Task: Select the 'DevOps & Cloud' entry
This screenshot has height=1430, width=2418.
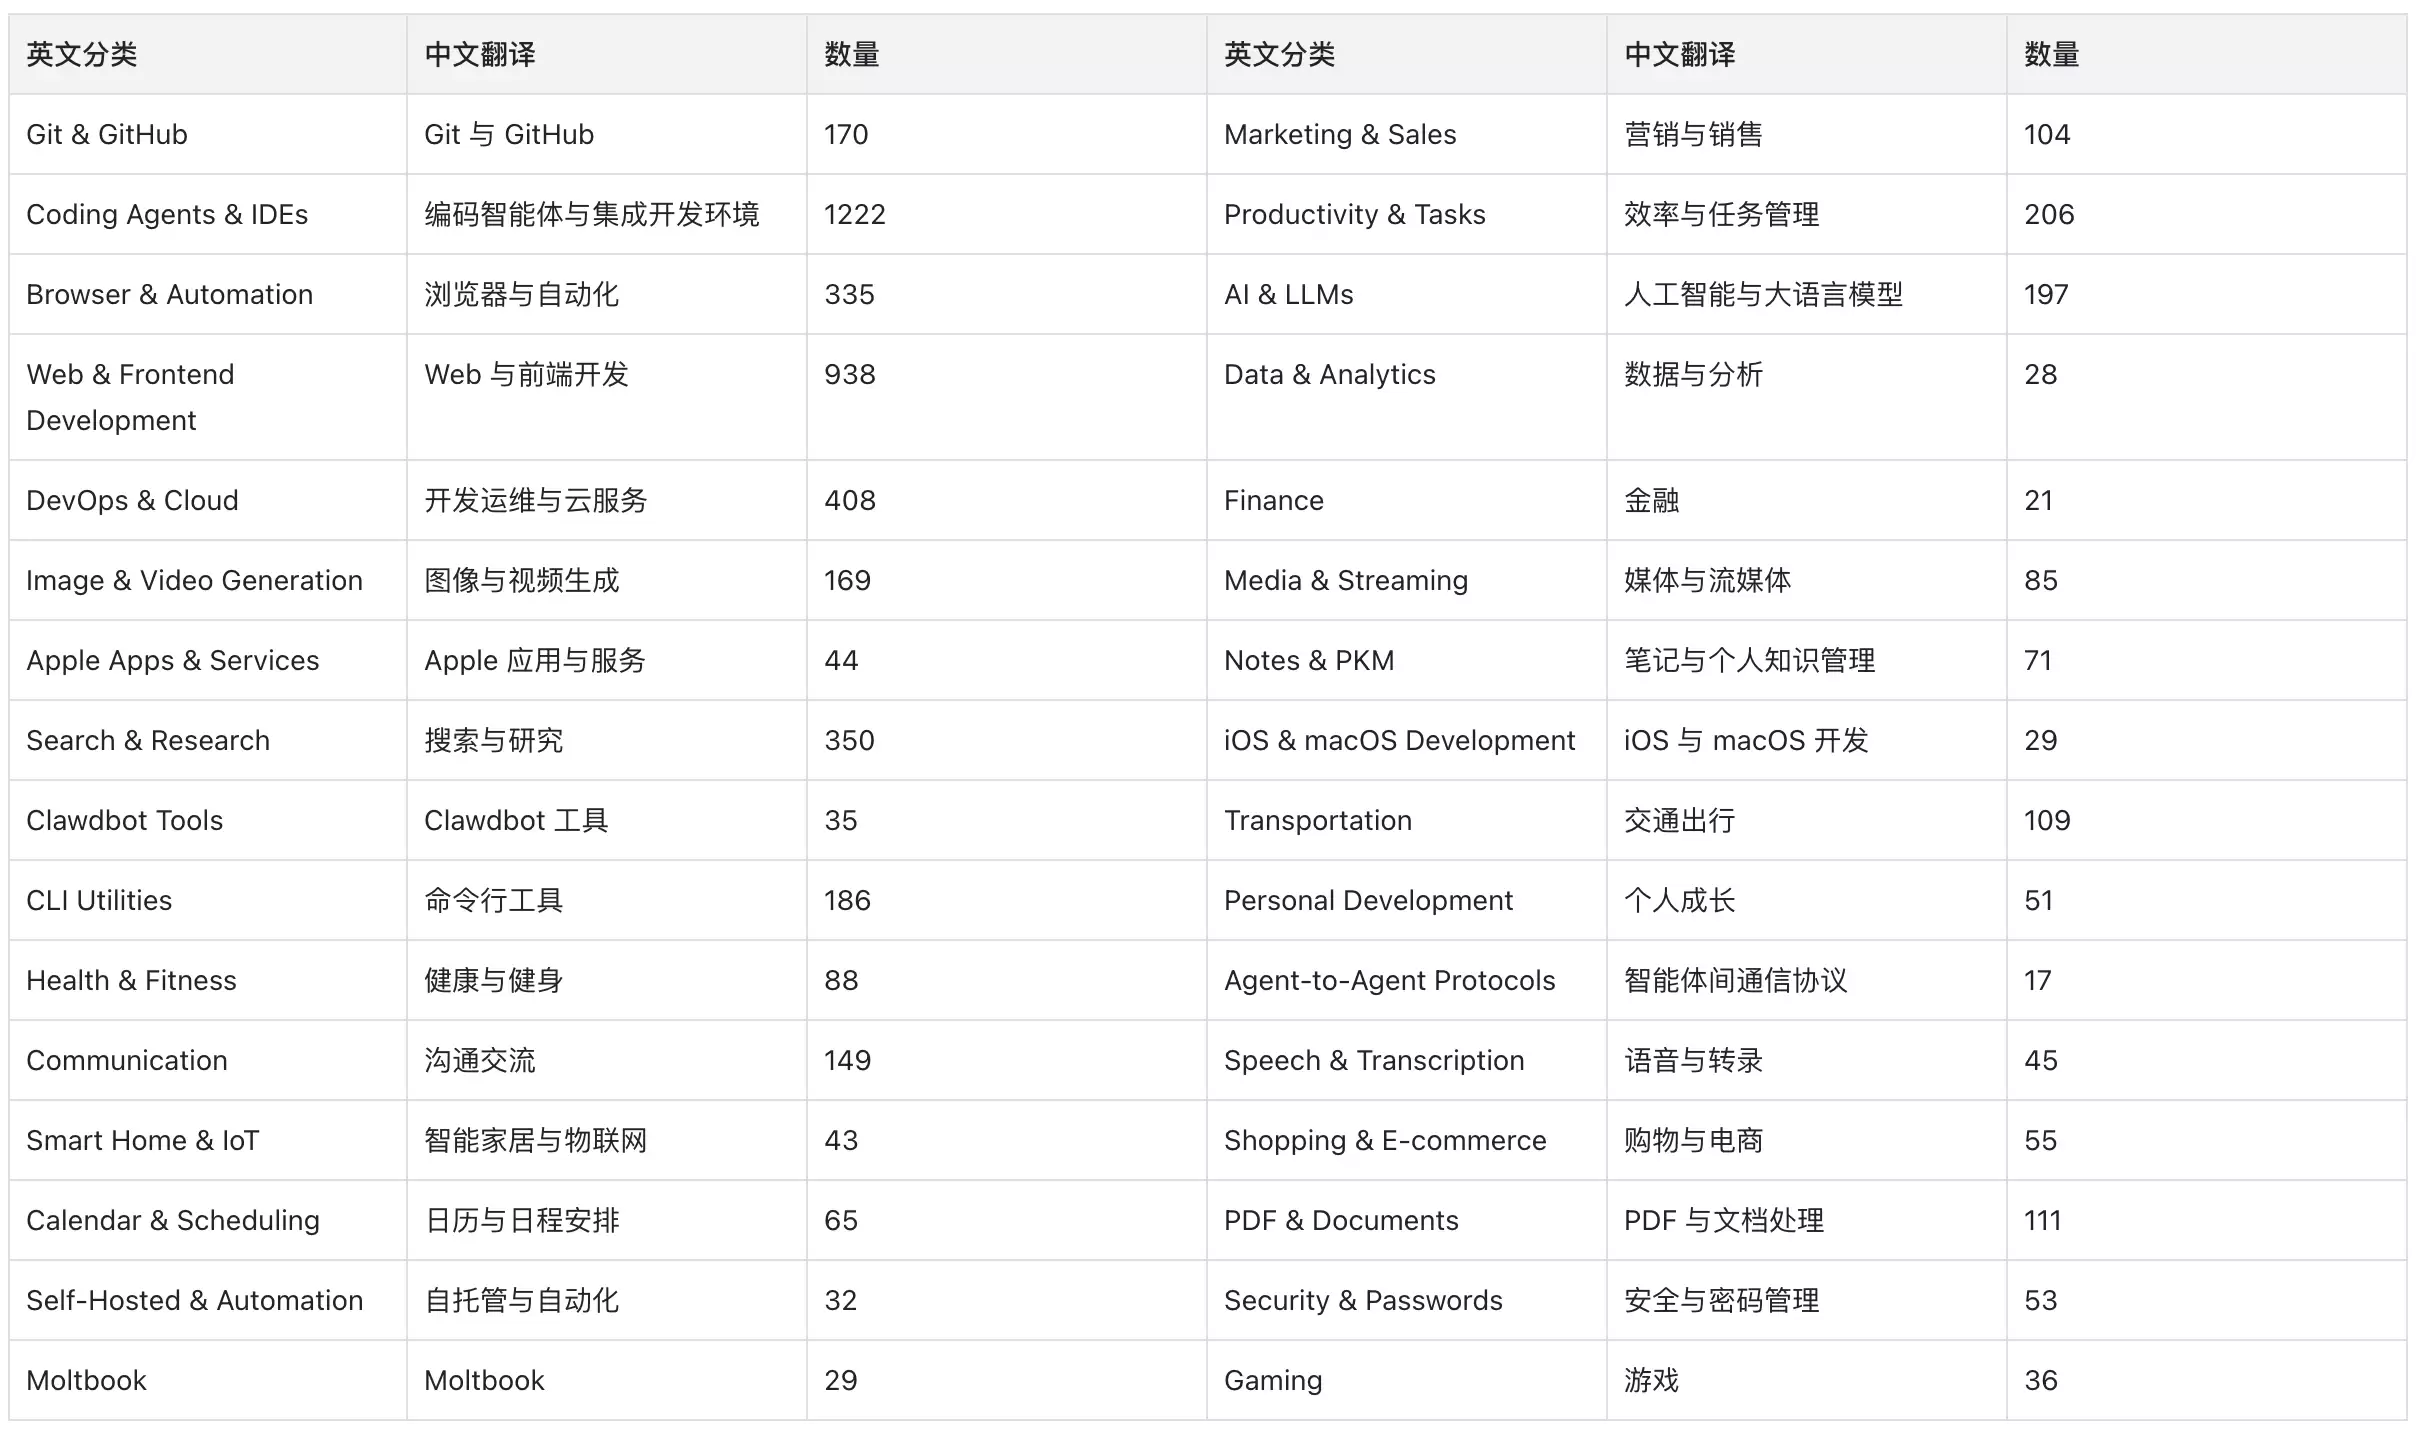Action: [132, 500]
